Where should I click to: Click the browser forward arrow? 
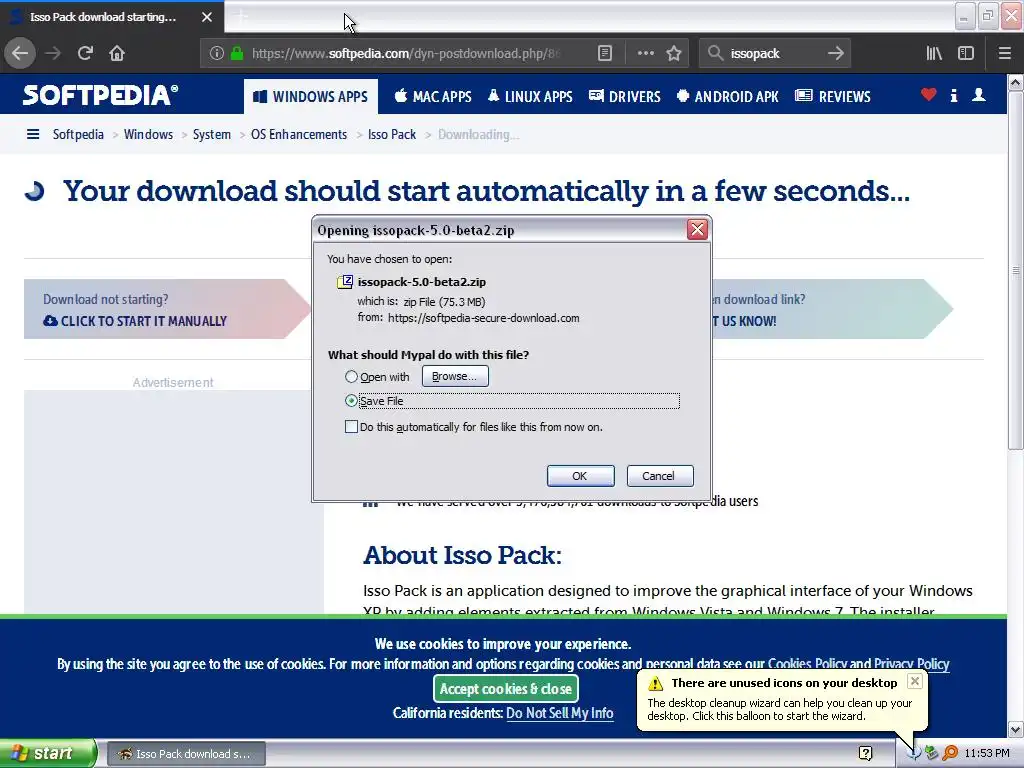(x=53, y=53)
